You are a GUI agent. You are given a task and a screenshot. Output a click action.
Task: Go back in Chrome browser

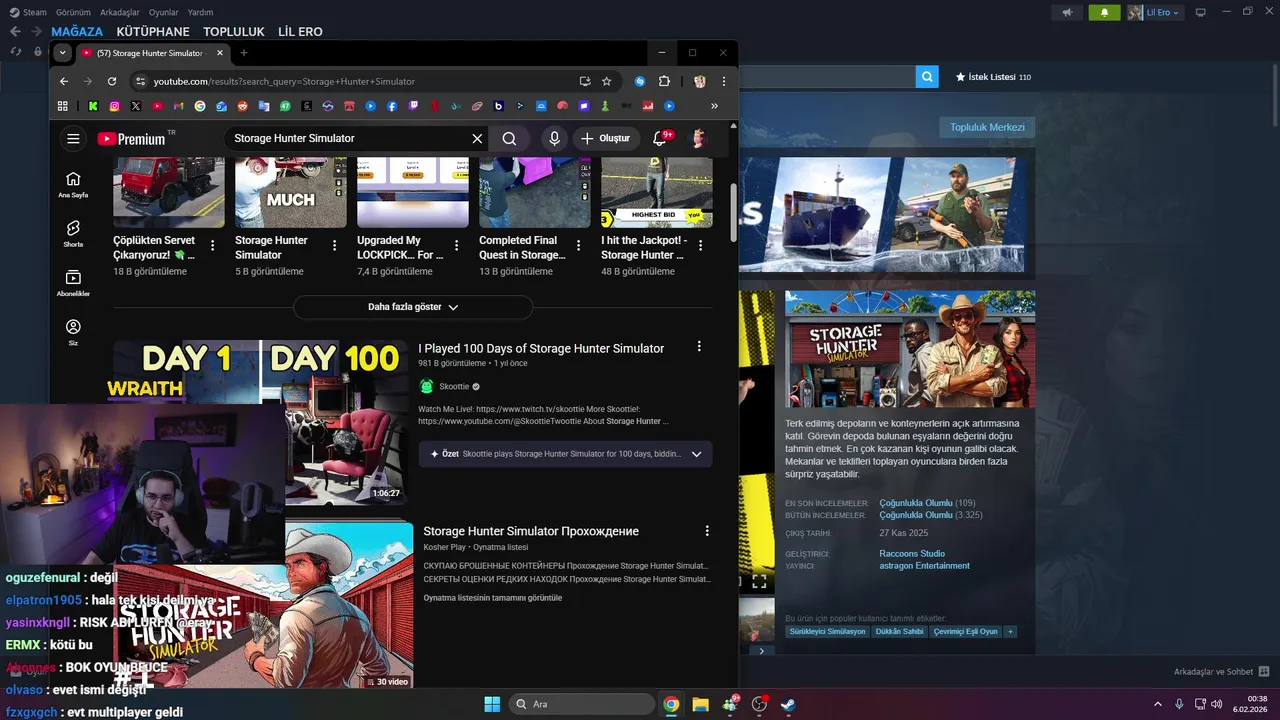coord(64,81)
